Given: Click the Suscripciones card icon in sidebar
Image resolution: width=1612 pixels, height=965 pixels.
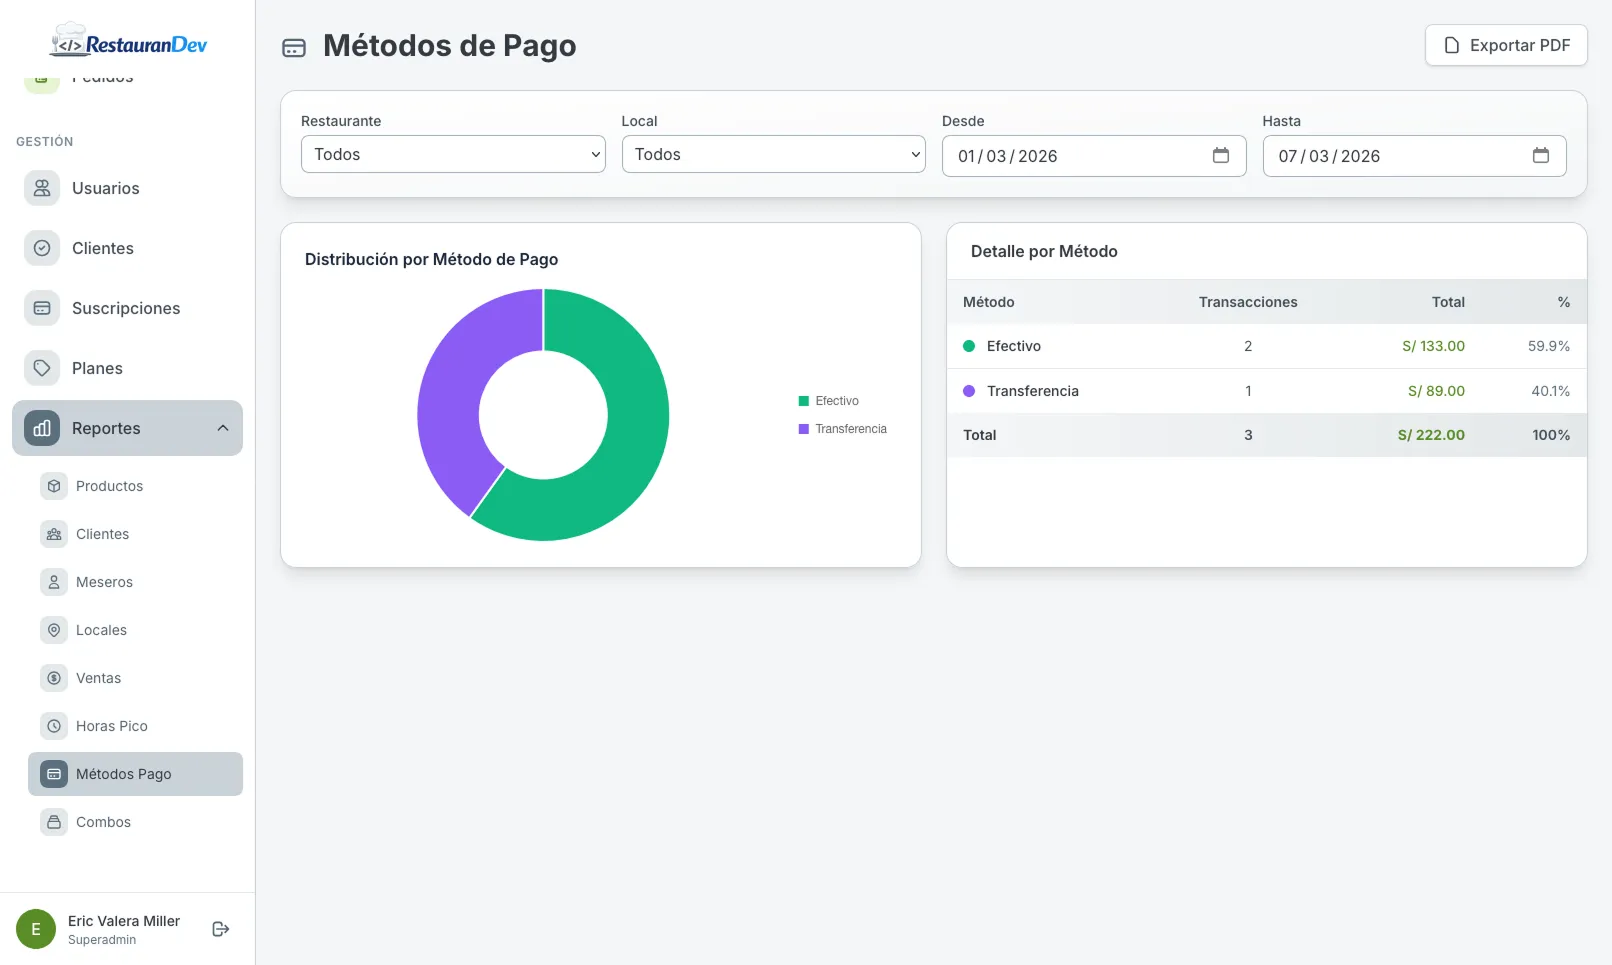Looking at the screenshot, I should point(42,308).
